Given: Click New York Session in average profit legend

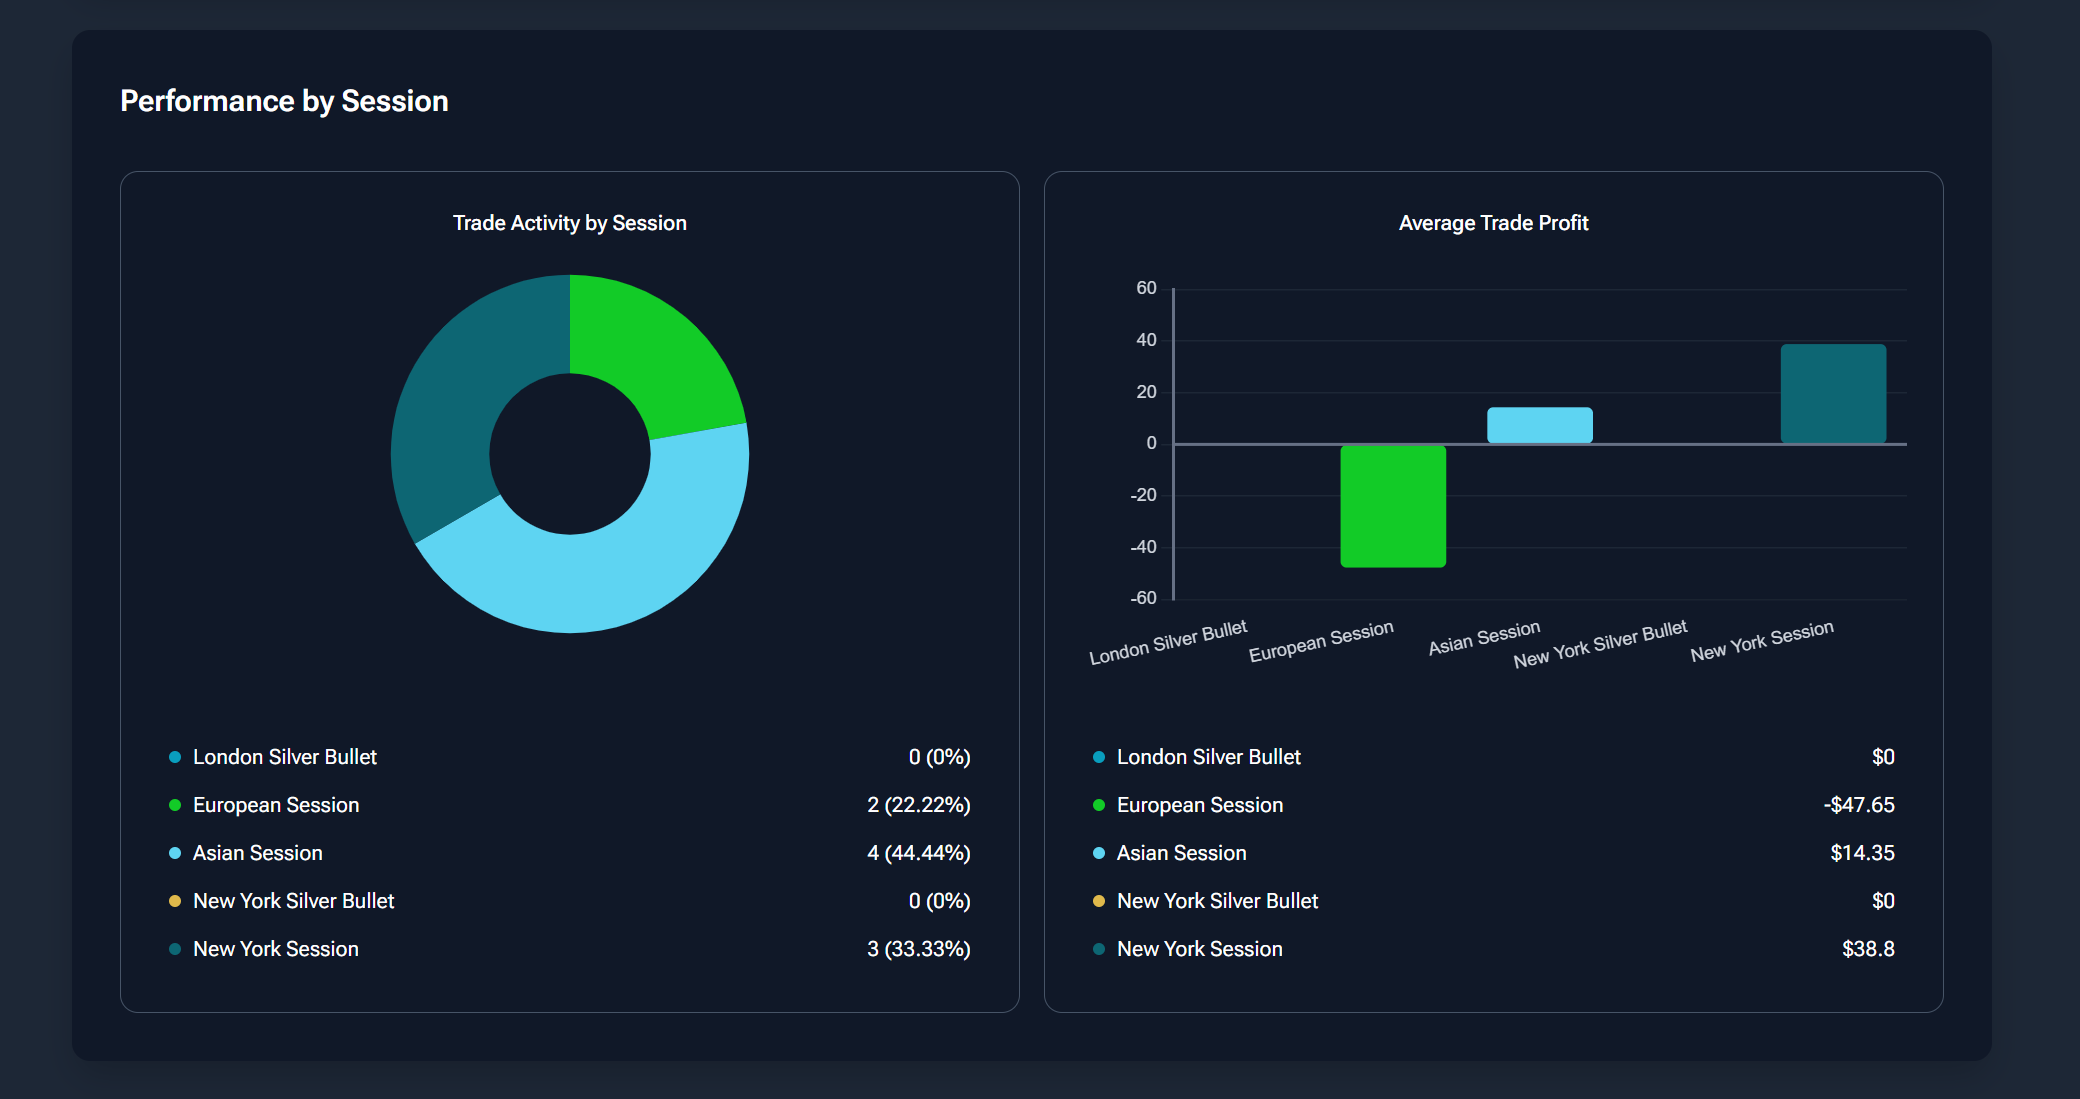Looking at the screenshot, I should (1200, 949).
